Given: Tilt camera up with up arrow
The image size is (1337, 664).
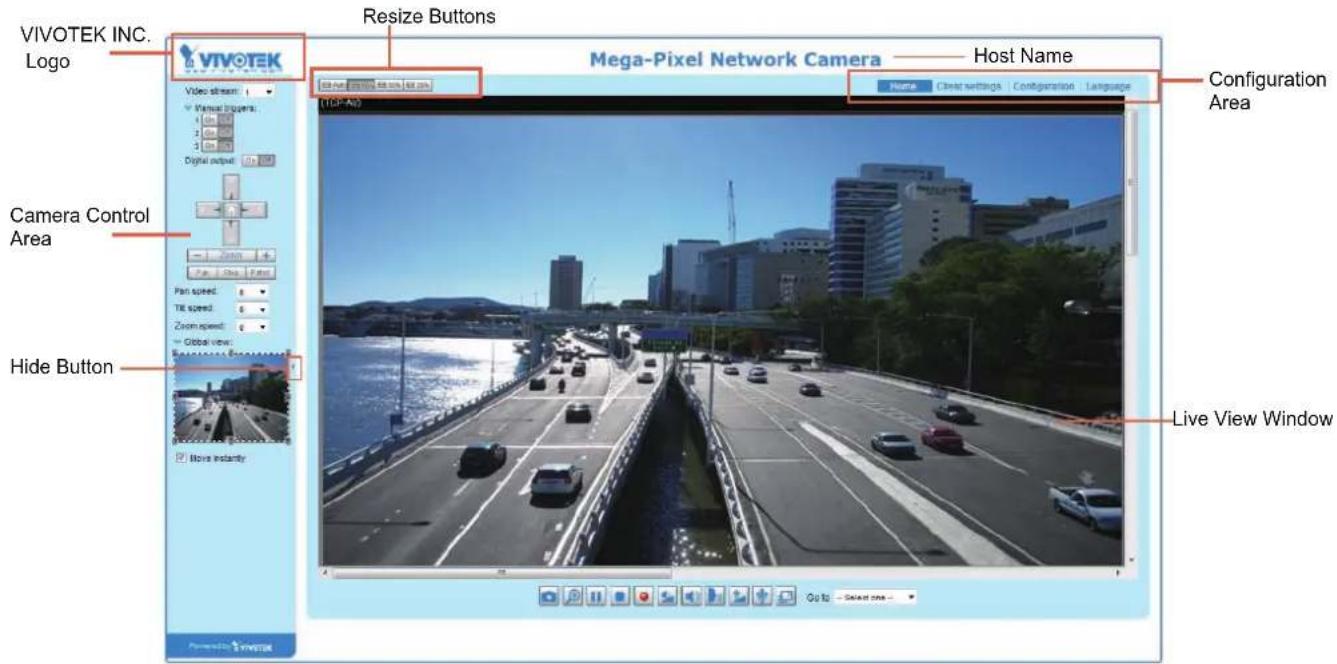Looking at the screenshot, I should pos(230,186).
